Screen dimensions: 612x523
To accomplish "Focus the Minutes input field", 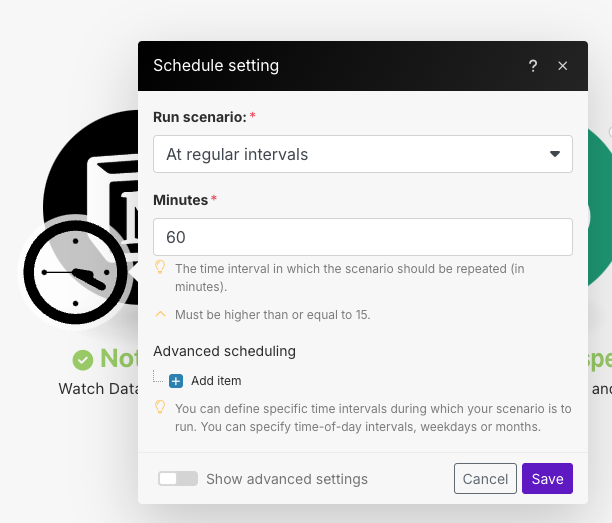I will (x=362, y=237).
